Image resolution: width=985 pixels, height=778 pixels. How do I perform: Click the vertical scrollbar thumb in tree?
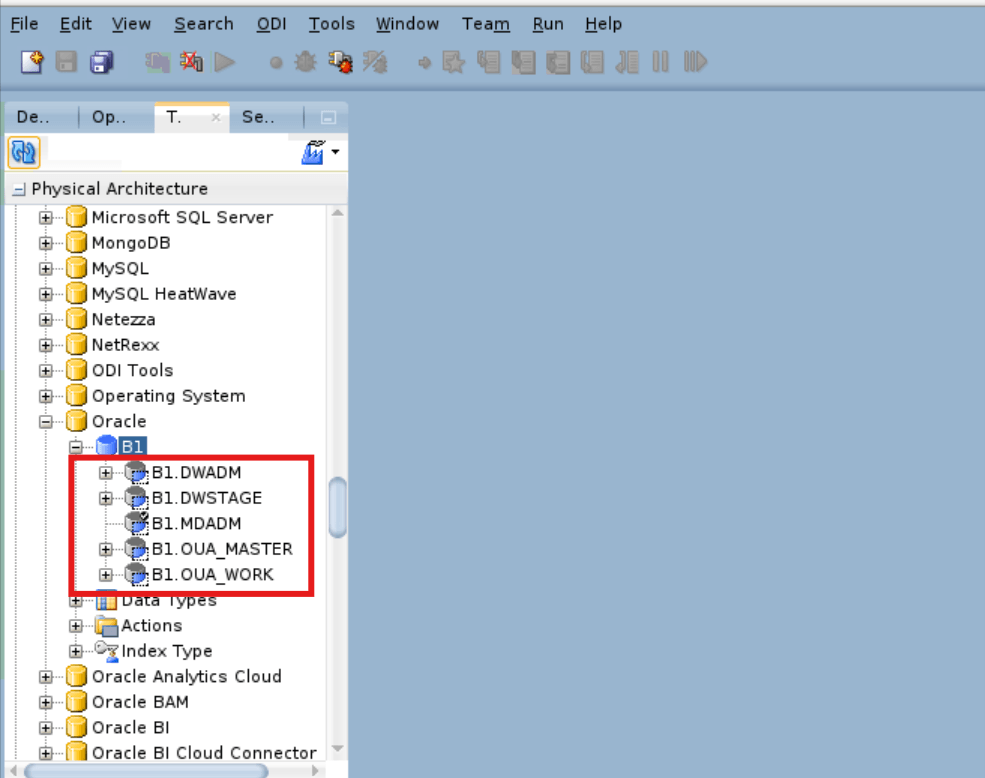click(x=338, y=508)
